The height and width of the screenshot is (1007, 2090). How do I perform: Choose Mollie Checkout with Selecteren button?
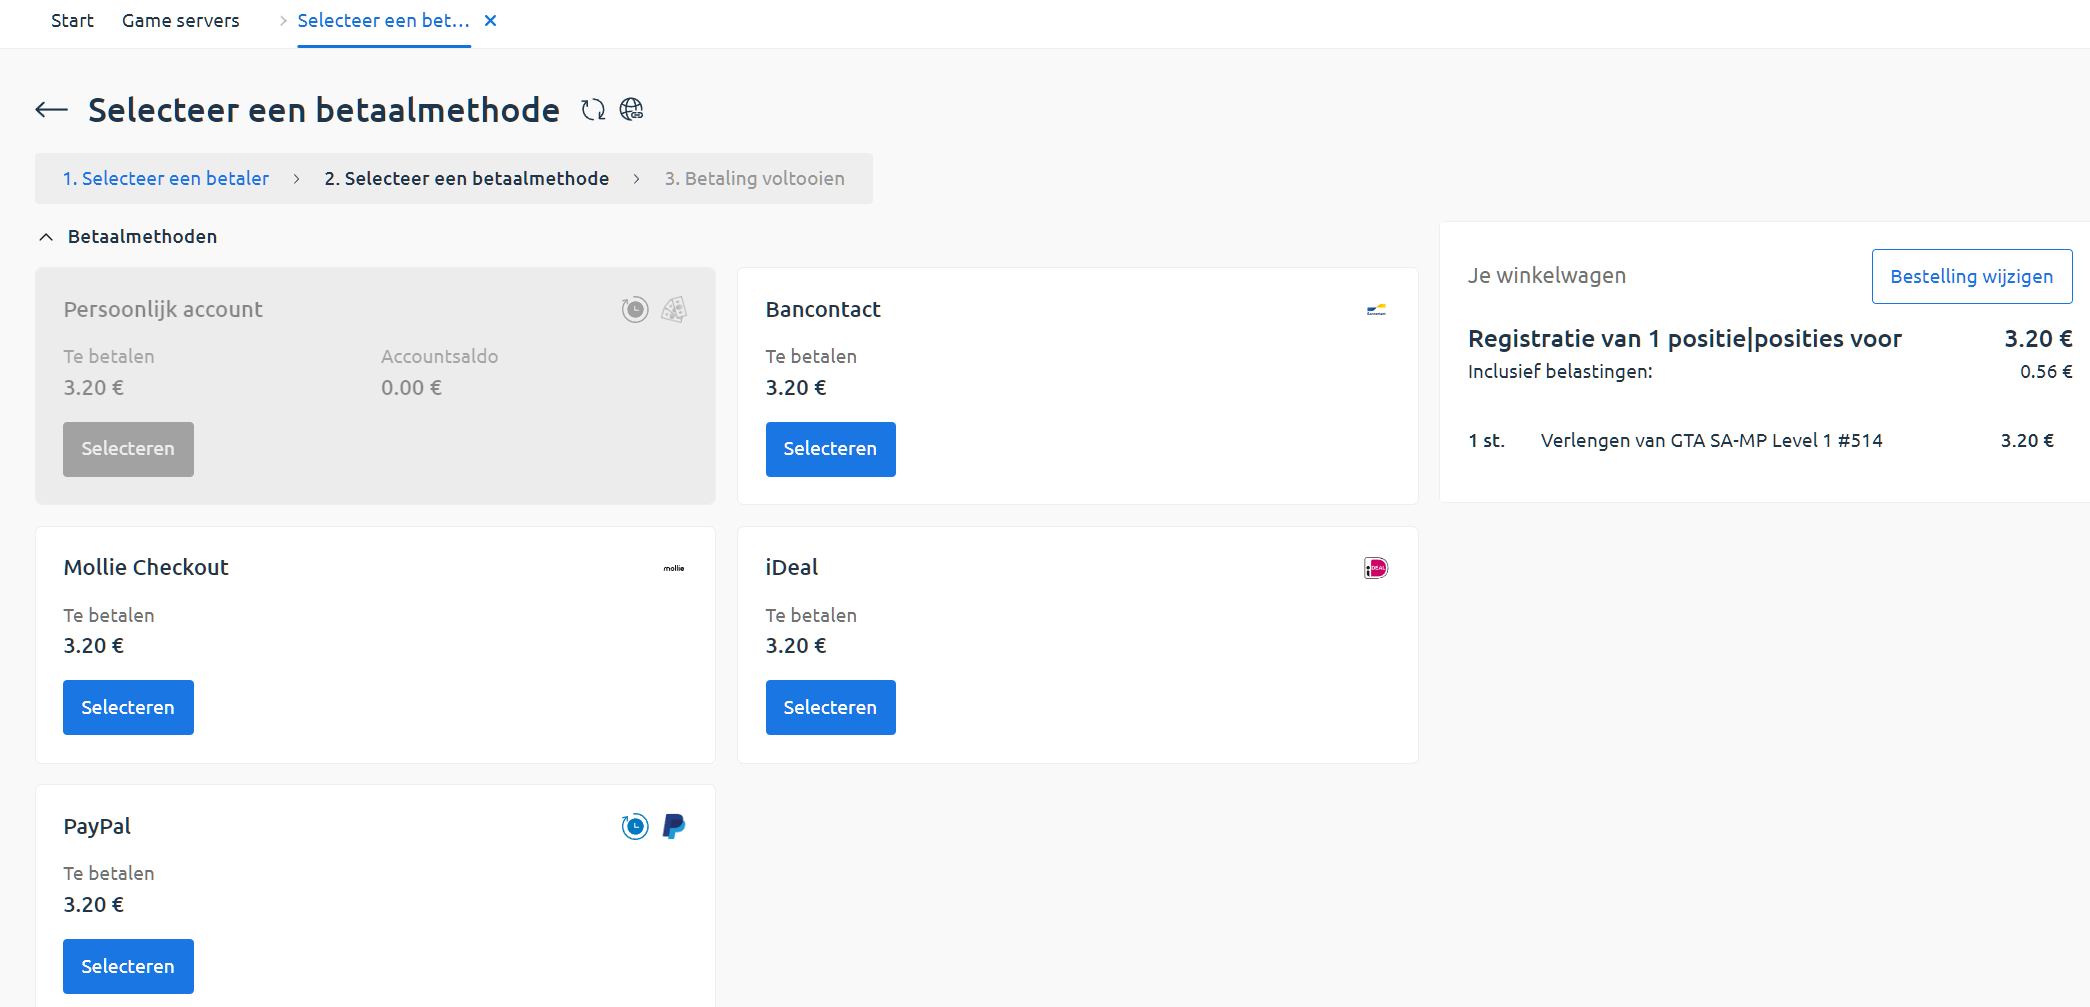[x=128, y=708]
